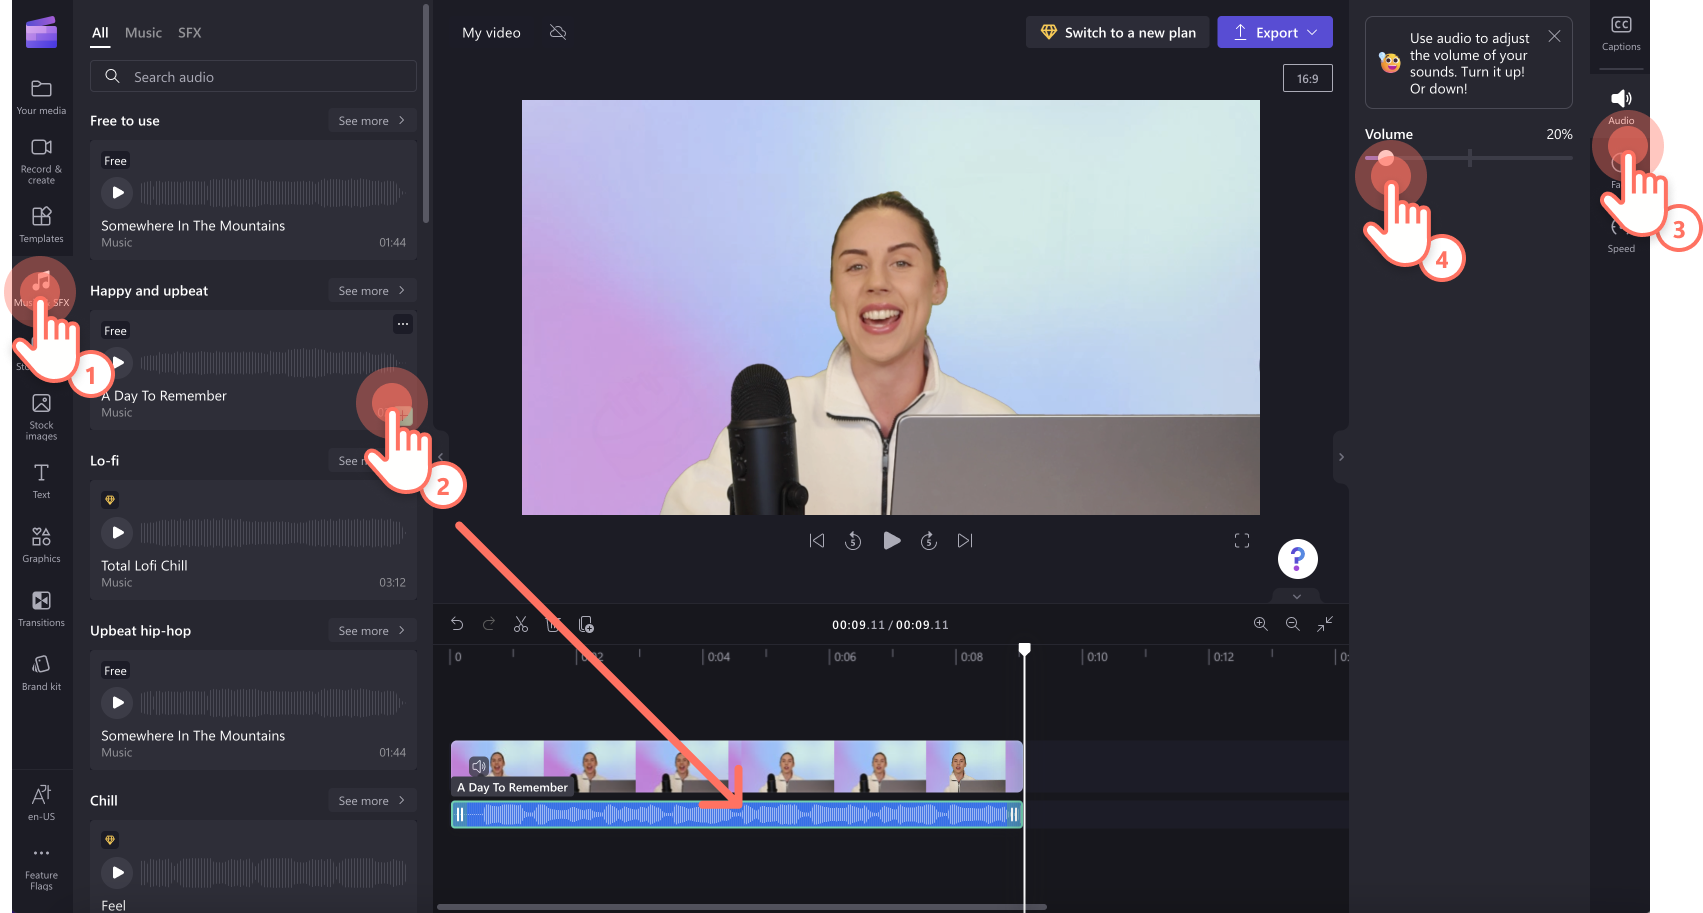This screenshot has height=913, width=1703.
Task: Open the Audio tab in the property panel
Action: 1621,106
